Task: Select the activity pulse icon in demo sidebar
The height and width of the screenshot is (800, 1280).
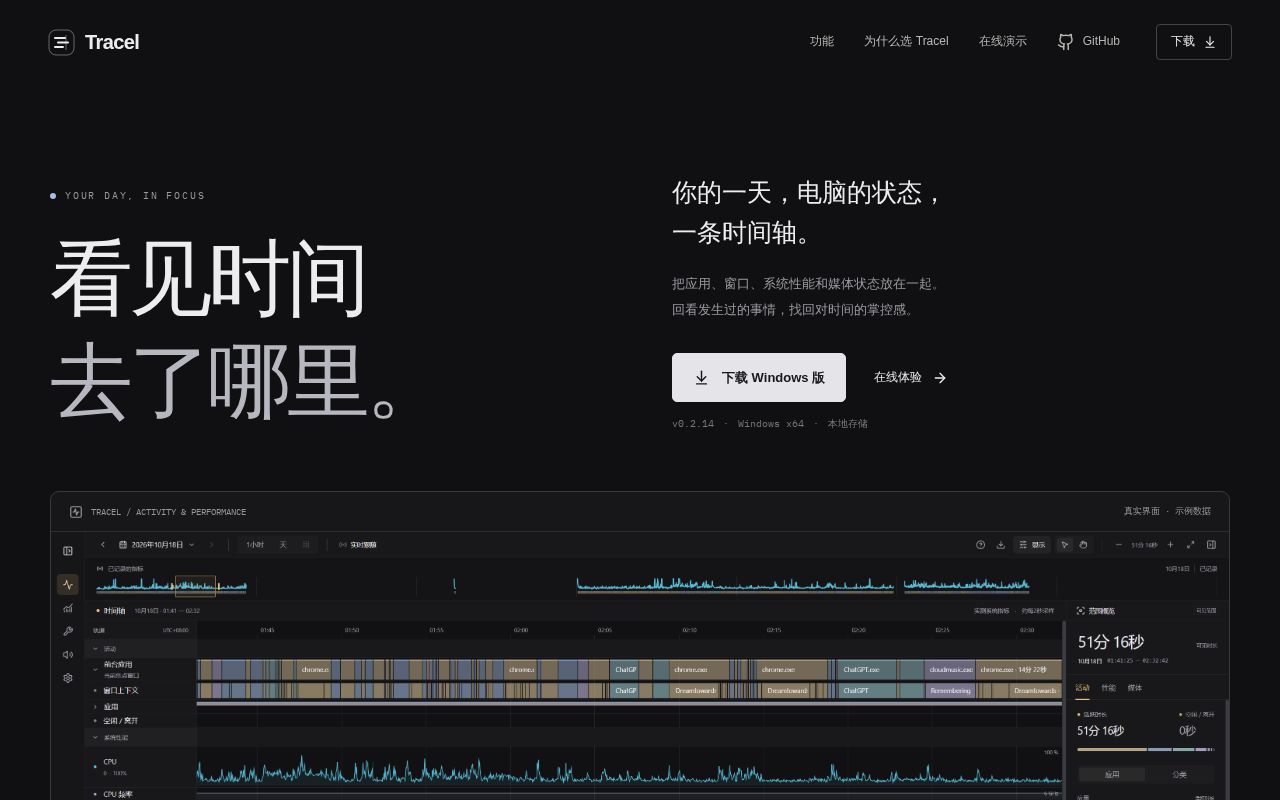Action: click(68, 584)
